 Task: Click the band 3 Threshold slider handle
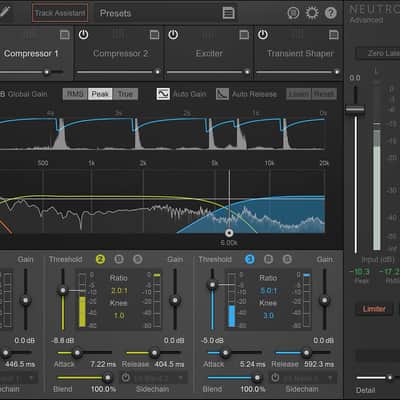(x=212, y=285)
